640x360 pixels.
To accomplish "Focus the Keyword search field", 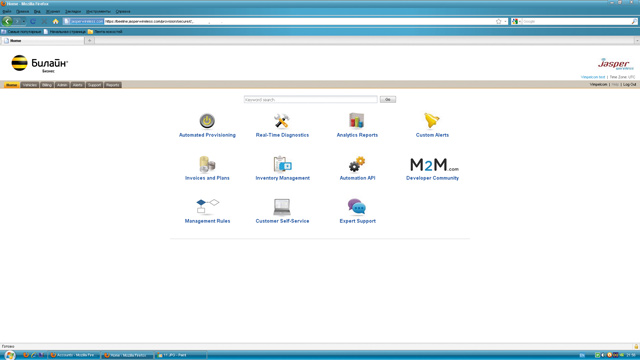I will click(x=310, y=99).
